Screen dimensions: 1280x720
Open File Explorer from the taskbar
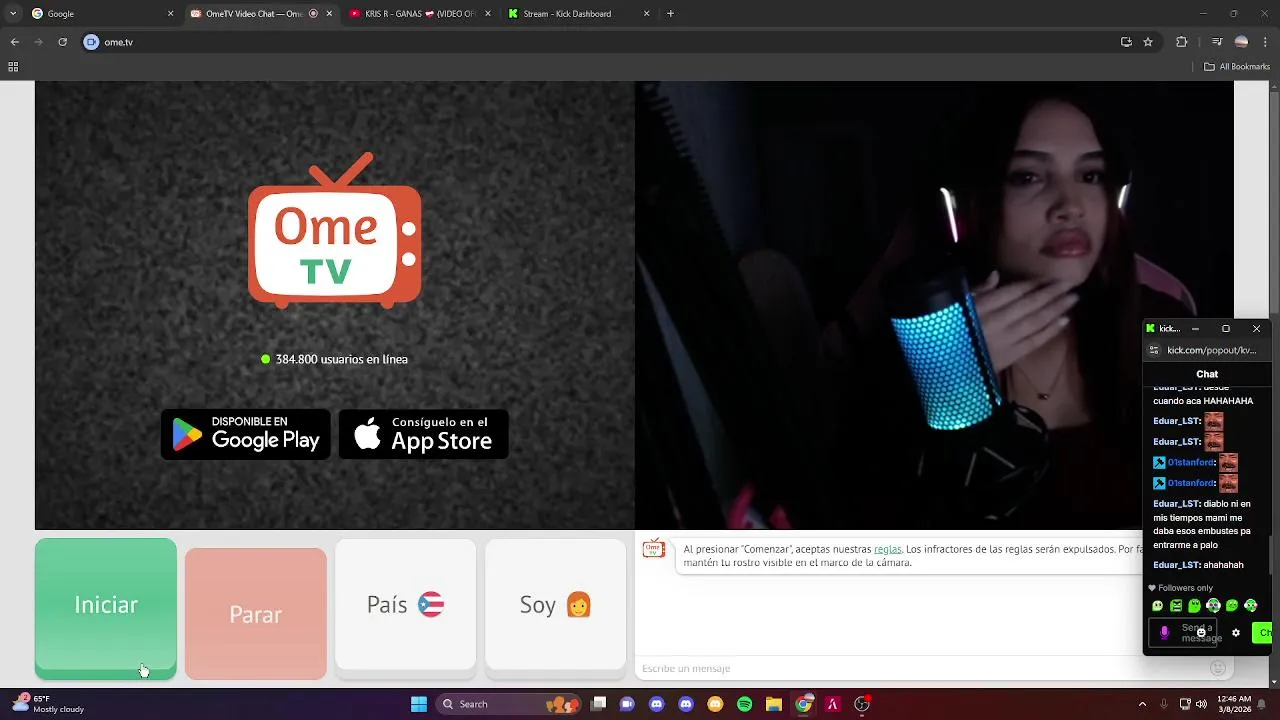pyautogui.click(x=773, y=704)
